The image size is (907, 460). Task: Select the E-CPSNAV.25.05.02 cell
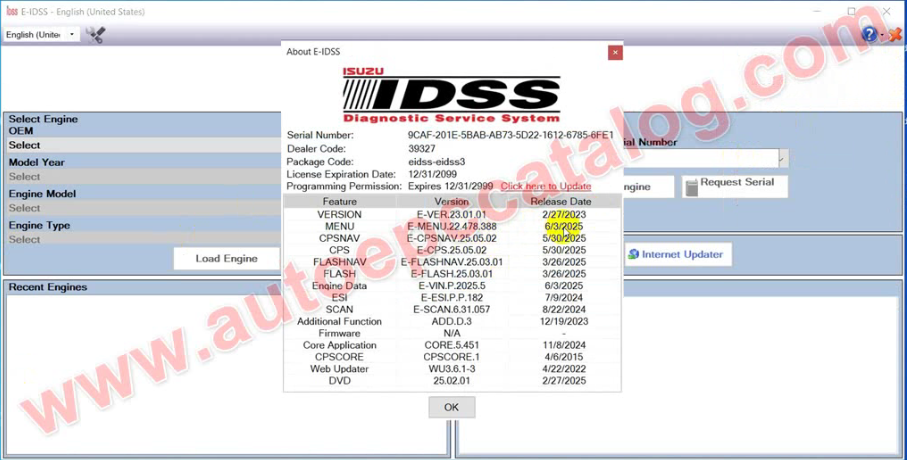click(x=451, y=238)
